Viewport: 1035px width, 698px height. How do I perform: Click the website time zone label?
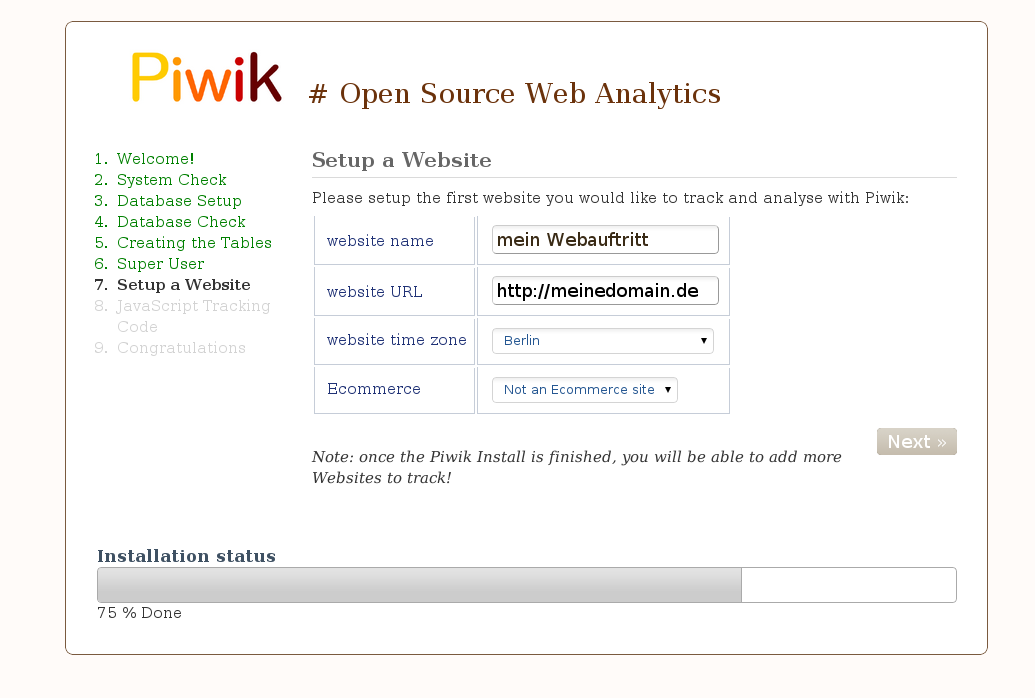pos(396,341)
